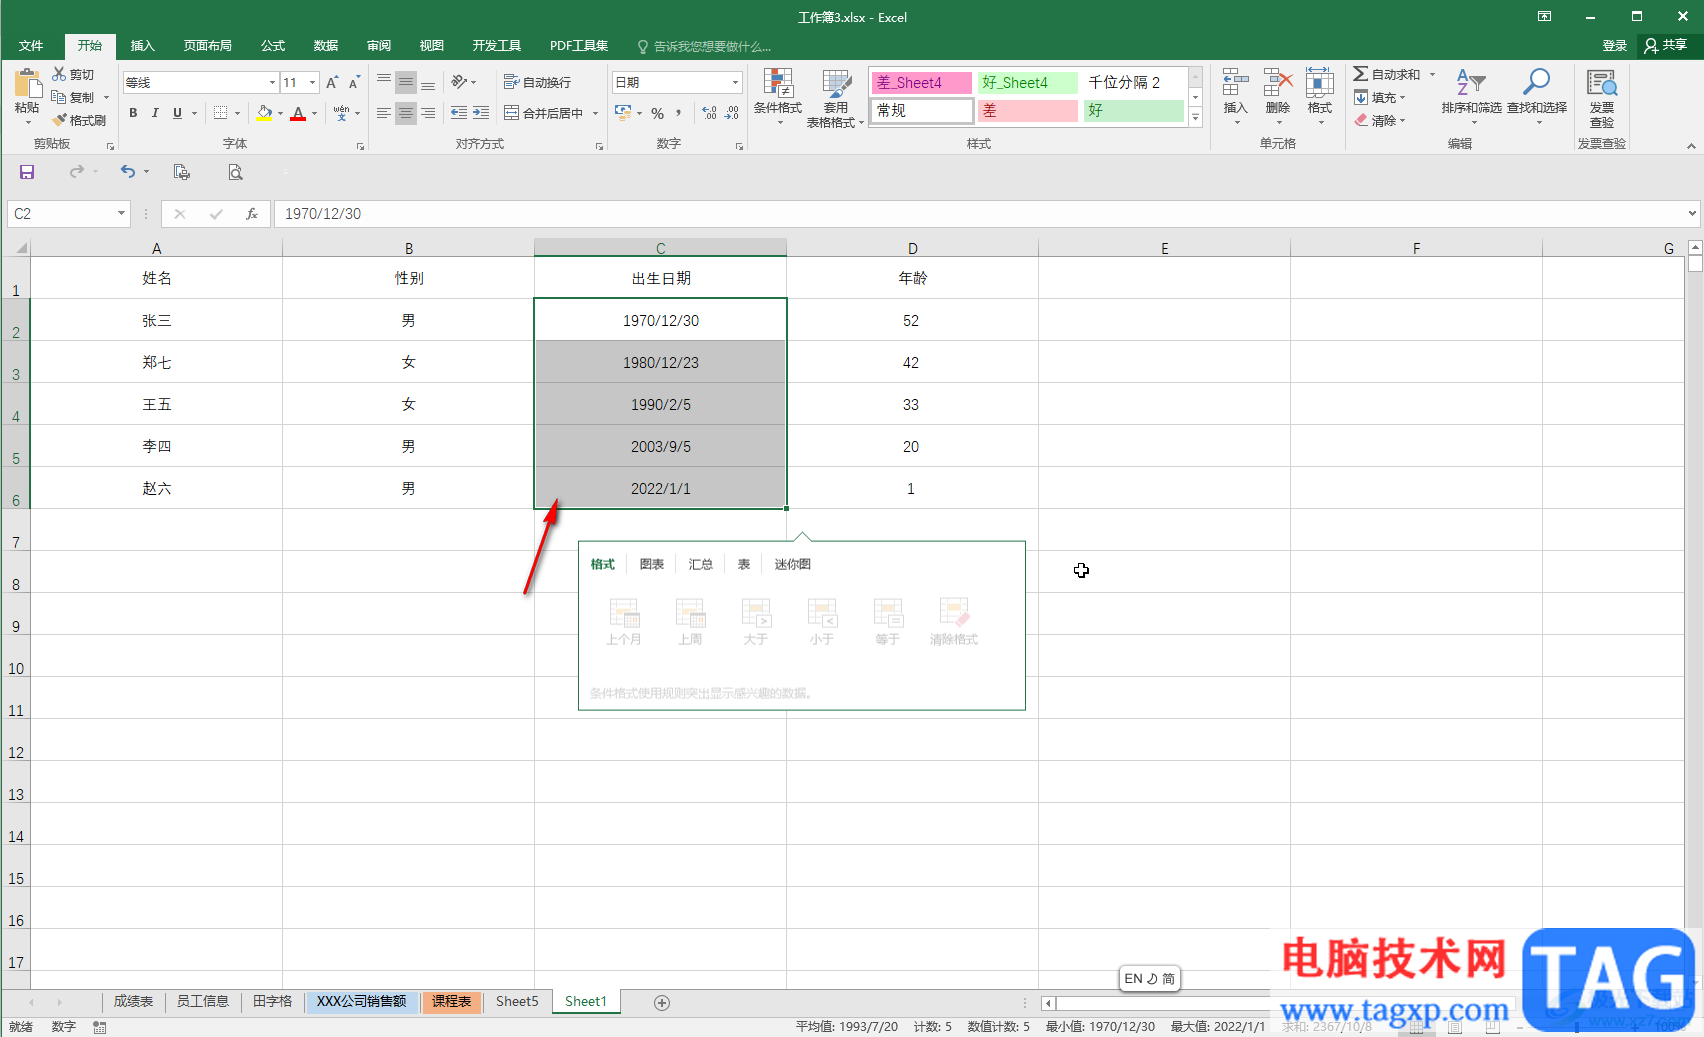
Task: Open the Conditional Formatting icon
Action: 778,83
